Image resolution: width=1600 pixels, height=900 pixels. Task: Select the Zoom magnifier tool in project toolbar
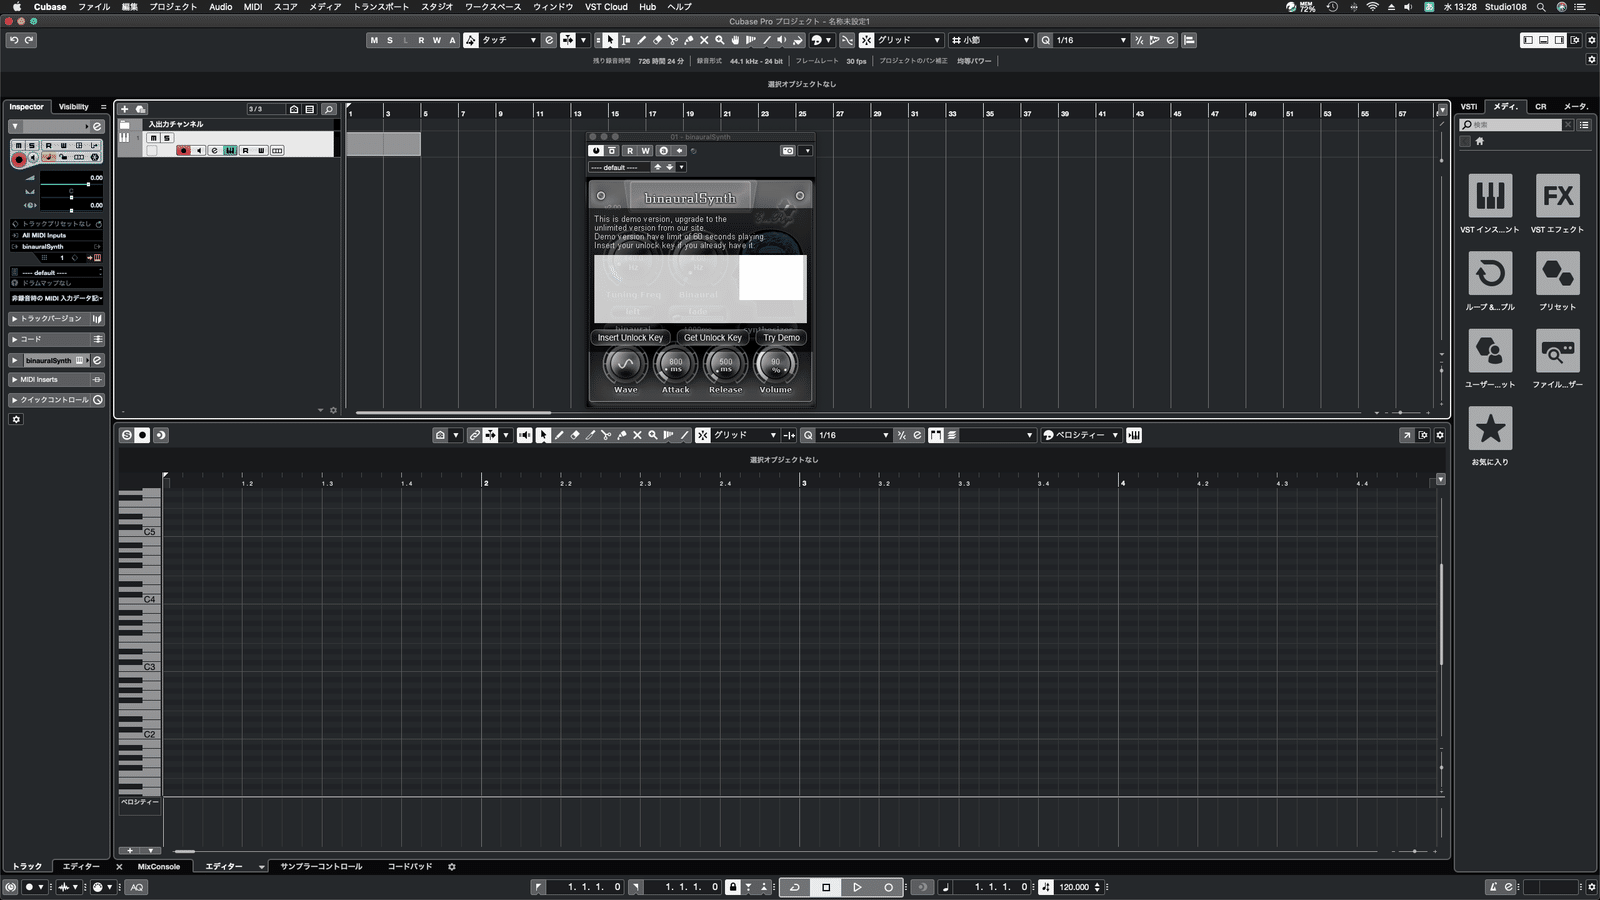[x=720, y=40]
